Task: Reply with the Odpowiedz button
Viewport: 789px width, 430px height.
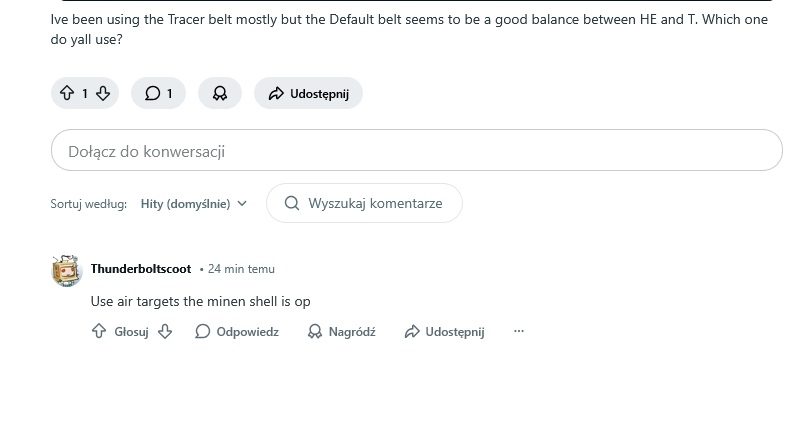Action: (x=237, y=331)
